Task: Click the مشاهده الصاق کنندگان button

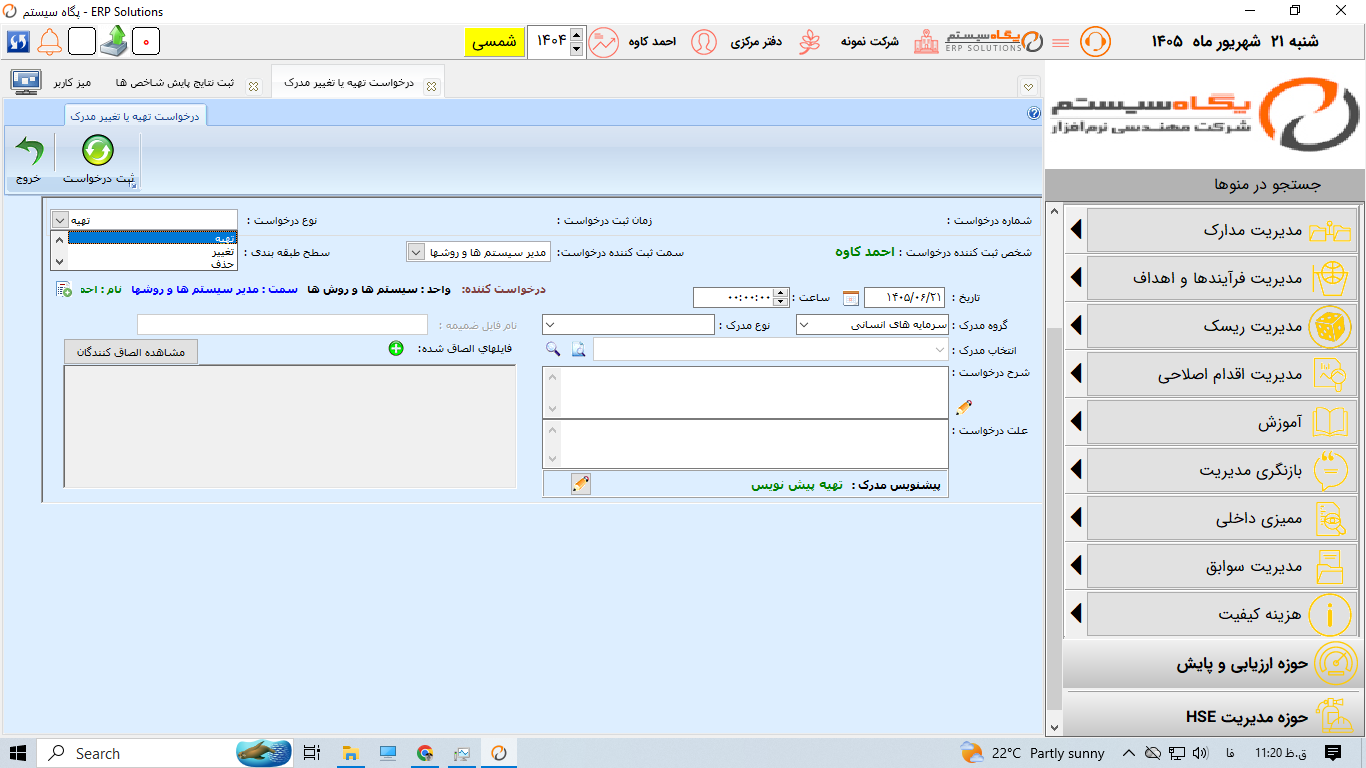Action: point(131,352)
